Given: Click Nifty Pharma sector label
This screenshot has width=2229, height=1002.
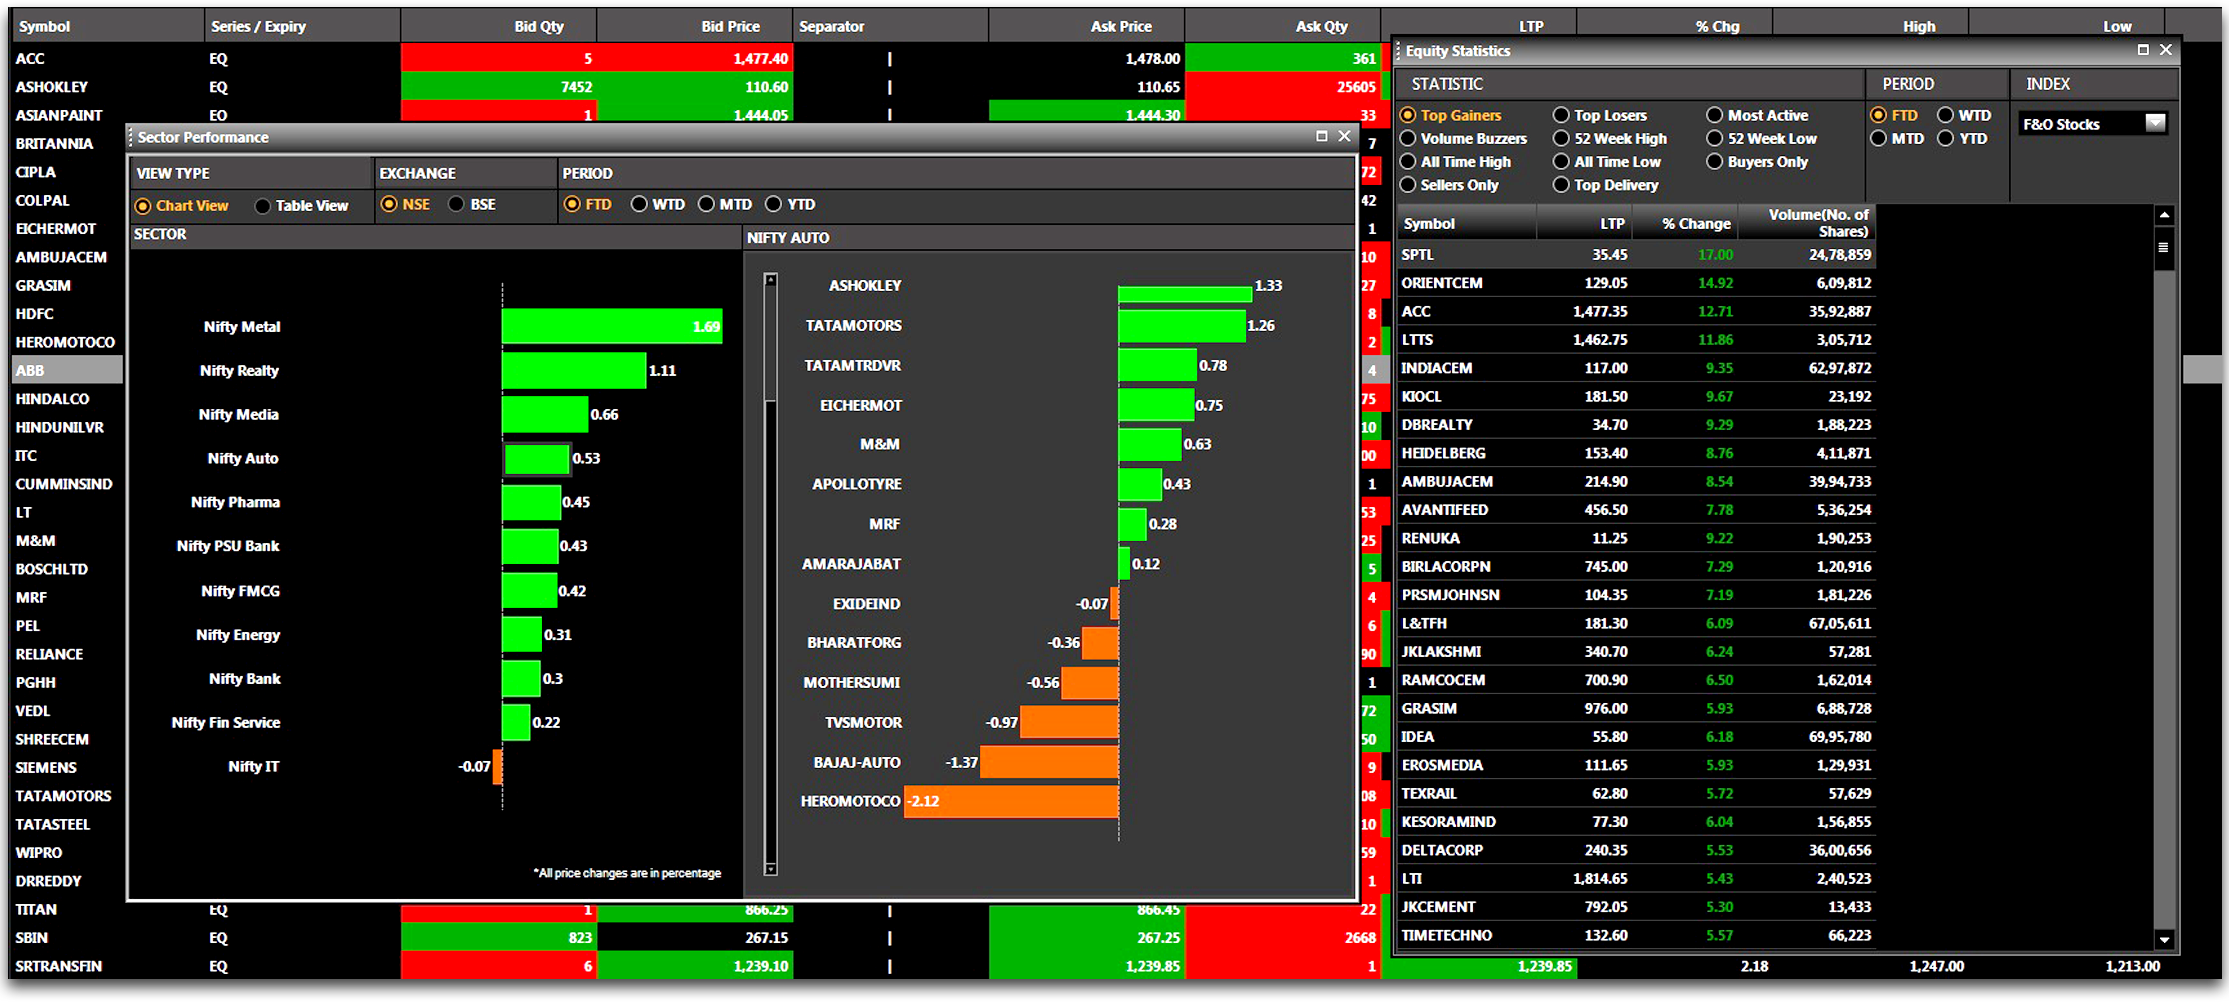Looking at the screenshot, I should point(235,502).
